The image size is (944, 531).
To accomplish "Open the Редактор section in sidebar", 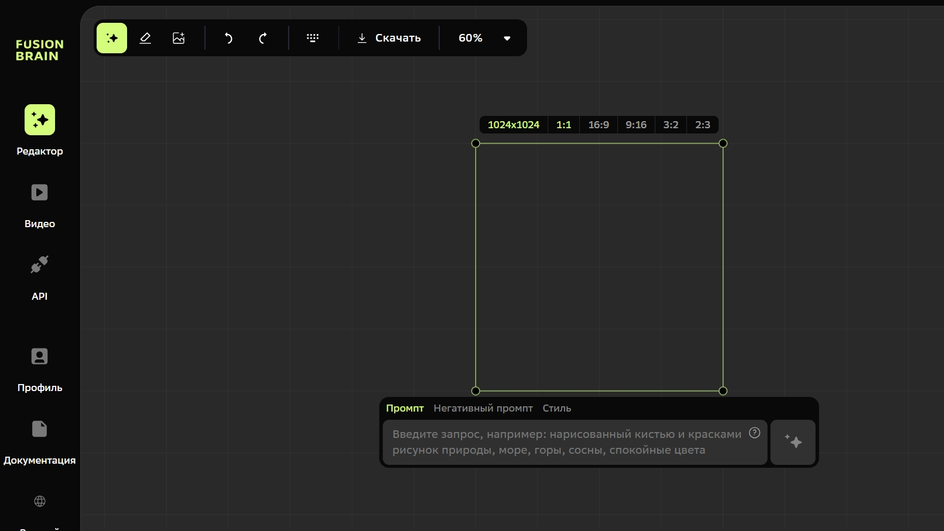I will [x=40, y=130].
